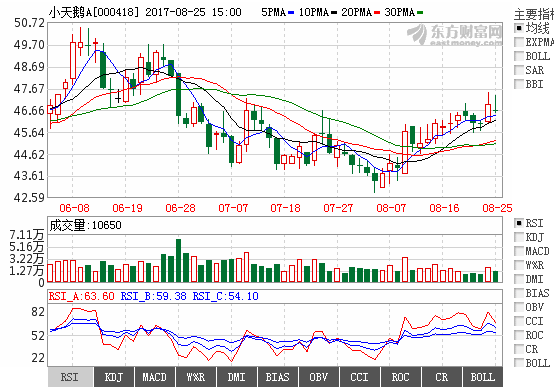
Task: Click the eastmoney.com watermark logo
Action: coord(455,35)
